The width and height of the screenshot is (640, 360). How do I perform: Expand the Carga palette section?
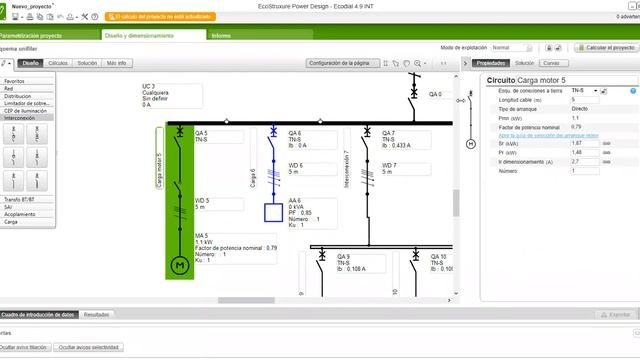27,222
